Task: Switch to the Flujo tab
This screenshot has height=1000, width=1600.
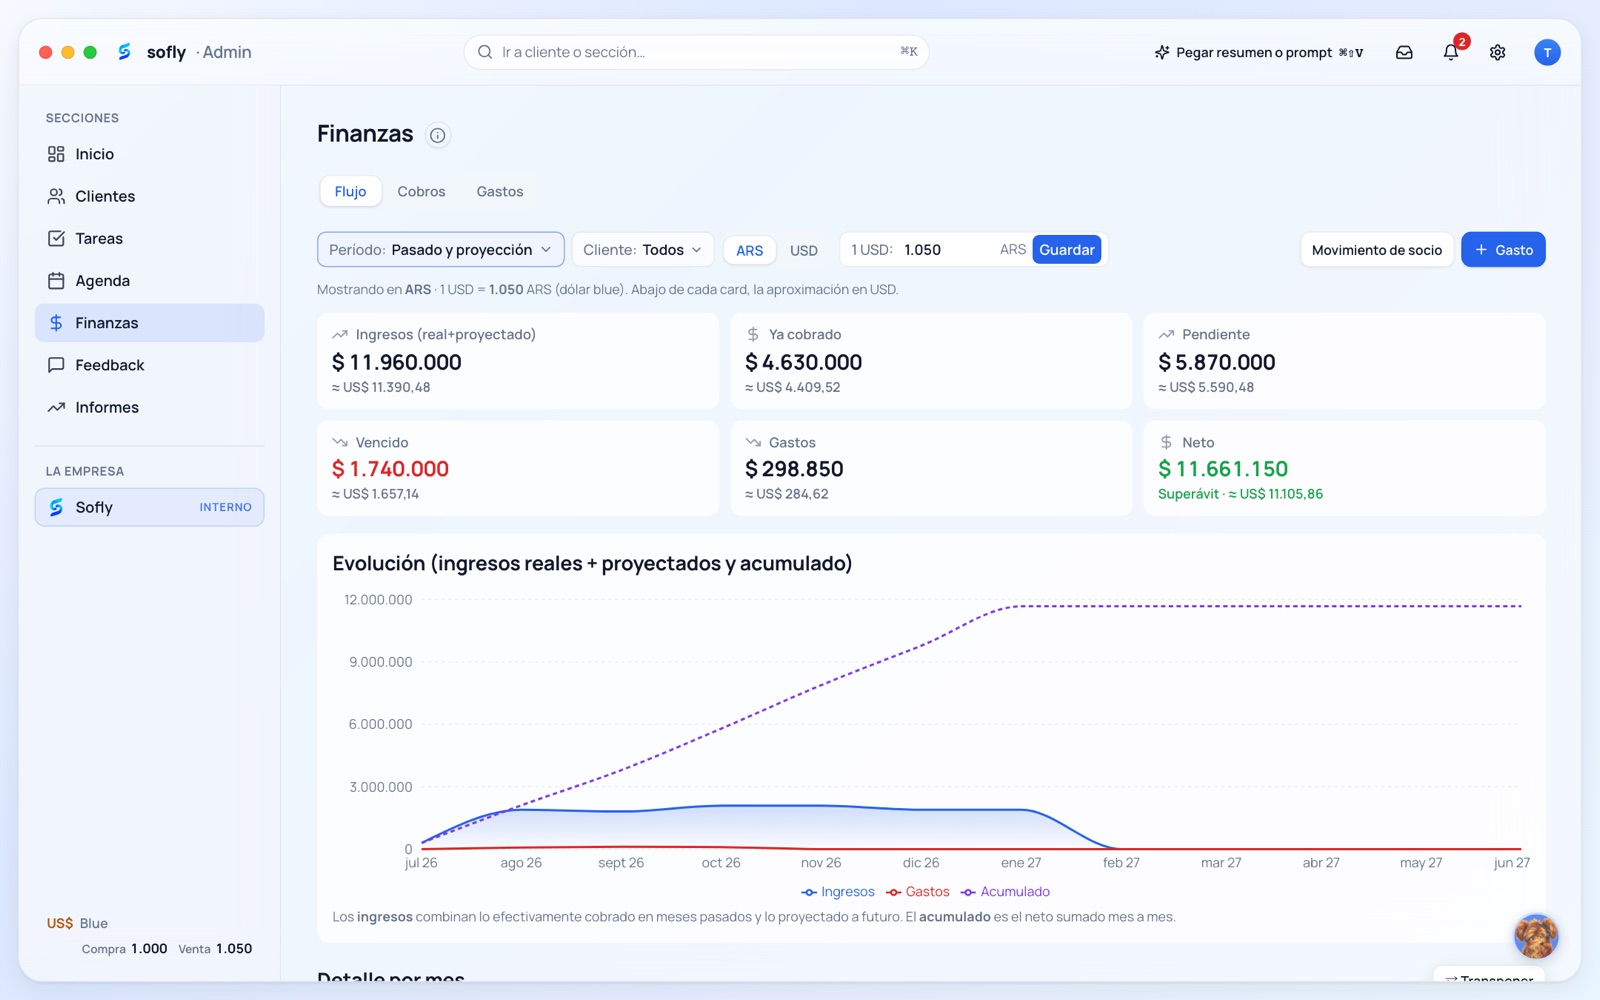Action: 350,191
